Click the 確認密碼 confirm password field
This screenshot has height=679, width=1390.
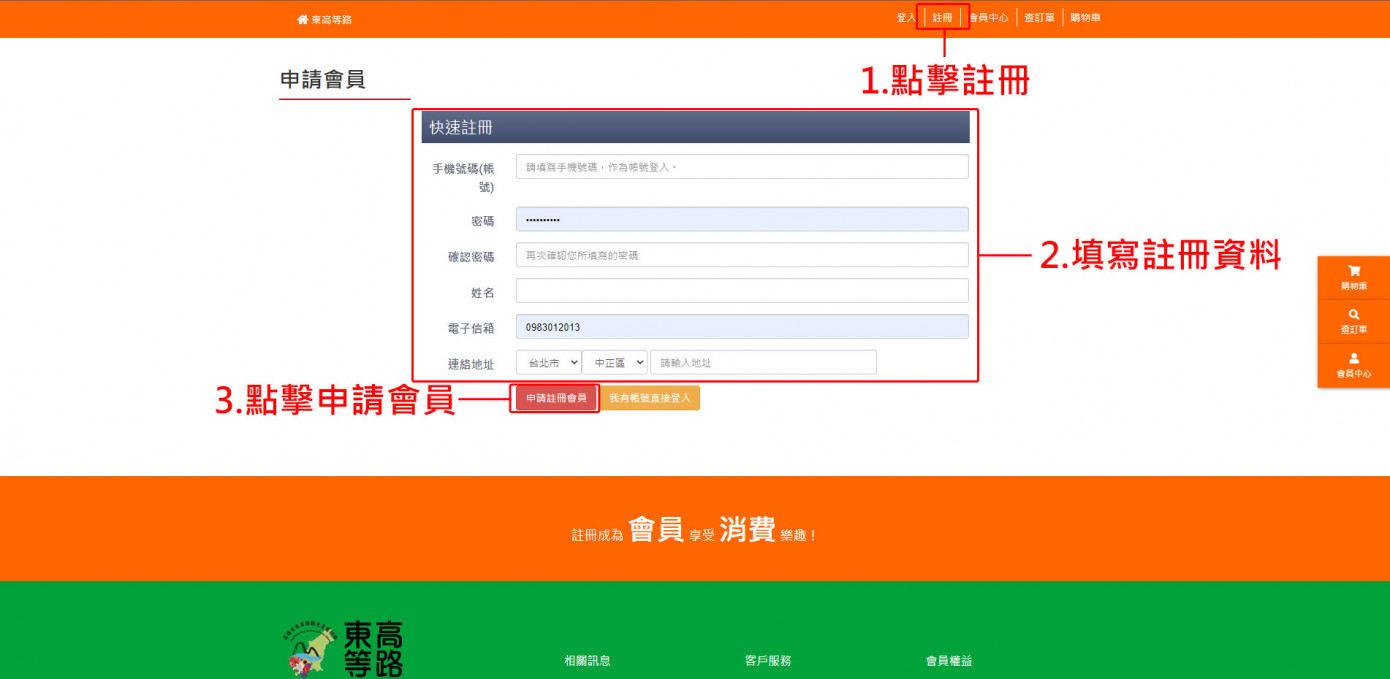742,255
